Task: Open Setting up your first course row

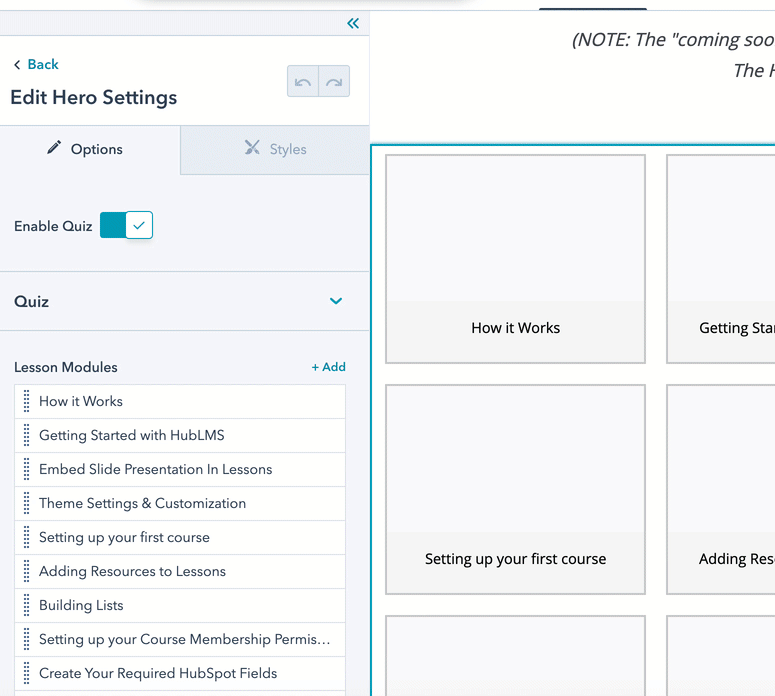Action: (x=180, y=537)
